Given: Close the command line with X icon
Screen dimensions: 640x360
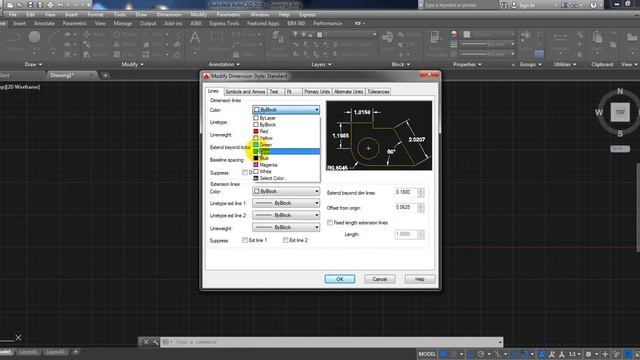Looking at the screenshot, I should tap(145, 342).
